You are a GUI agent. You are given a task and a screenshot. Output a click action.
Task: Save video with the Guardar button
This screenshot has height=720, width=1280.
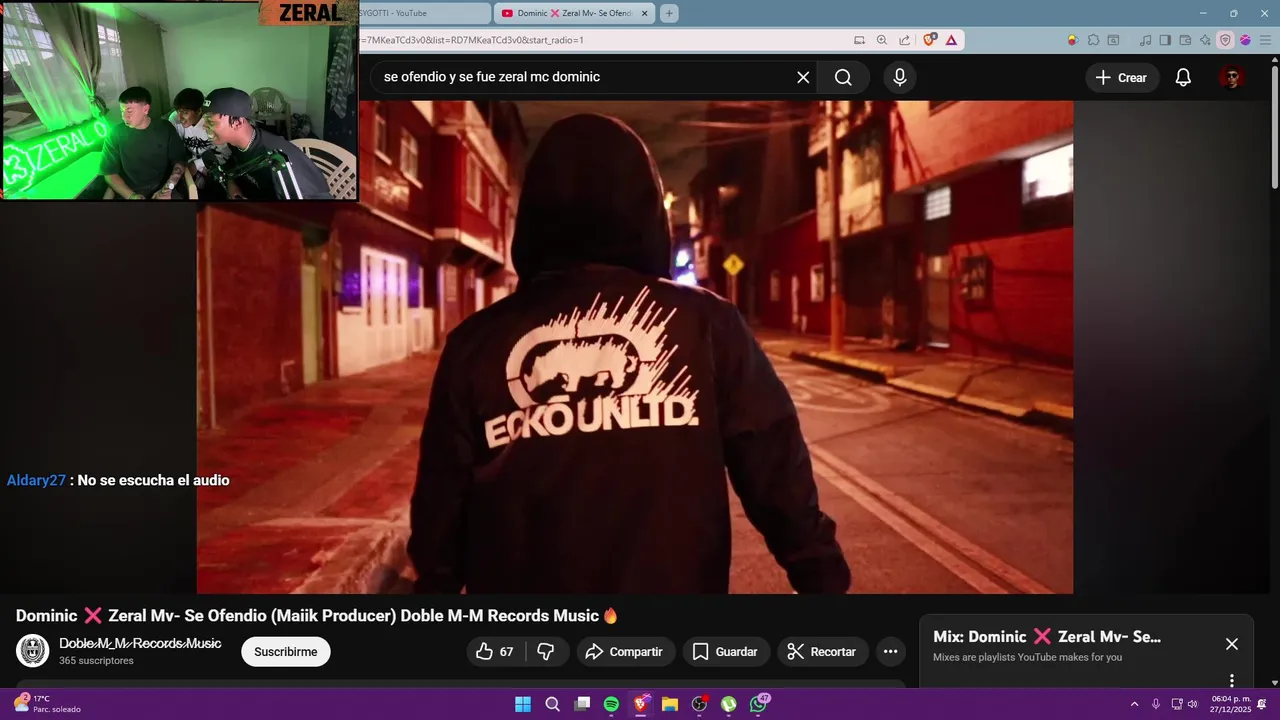click(725, 652)
